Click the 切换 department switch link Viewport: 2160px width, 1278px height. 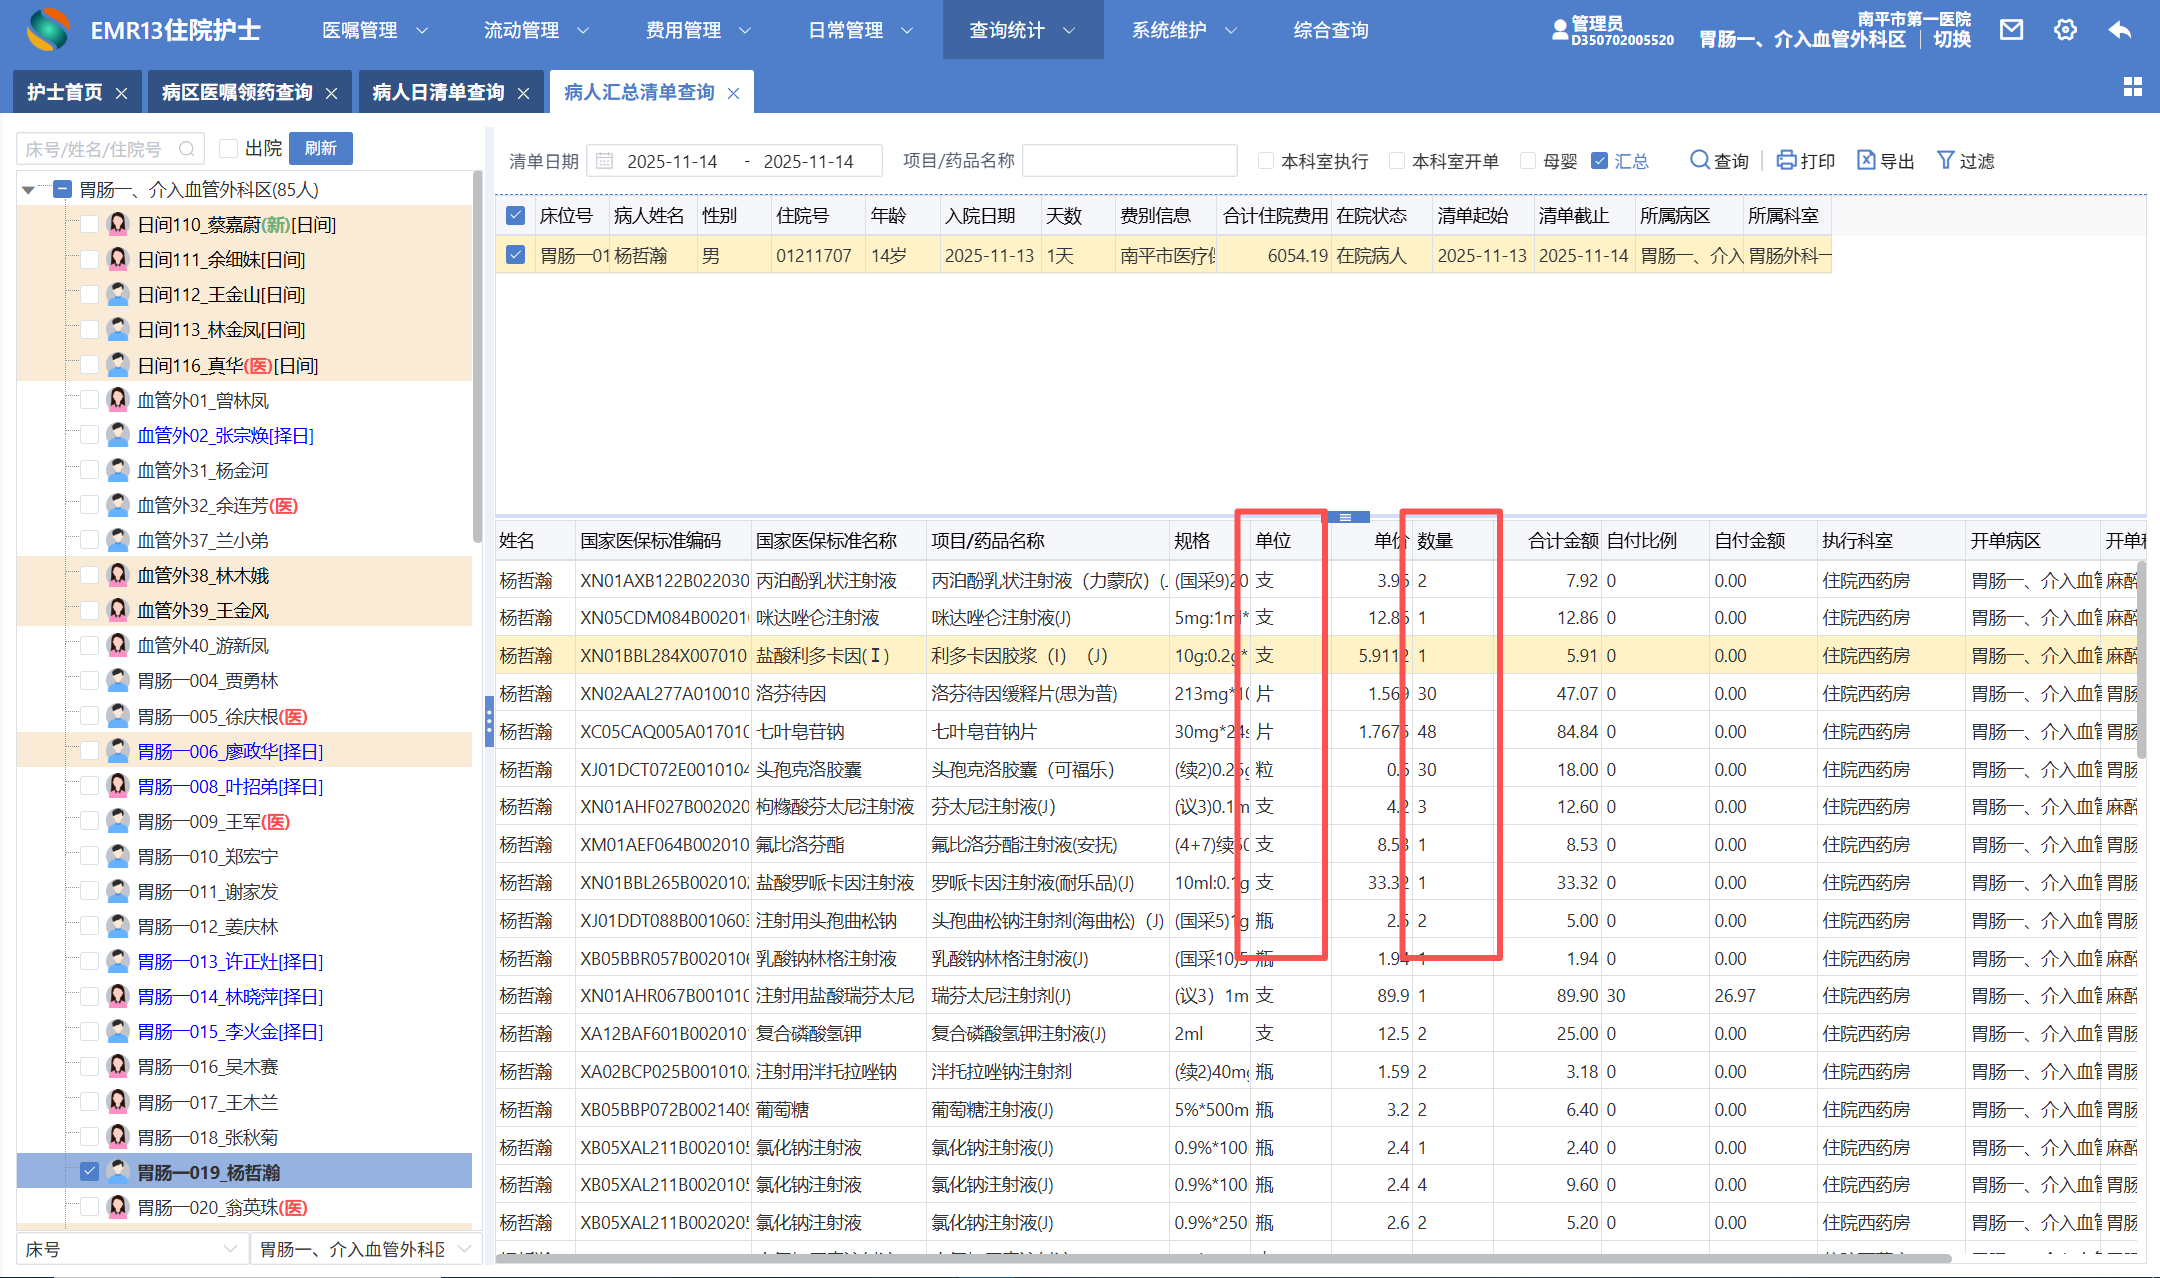(1951, 39)
